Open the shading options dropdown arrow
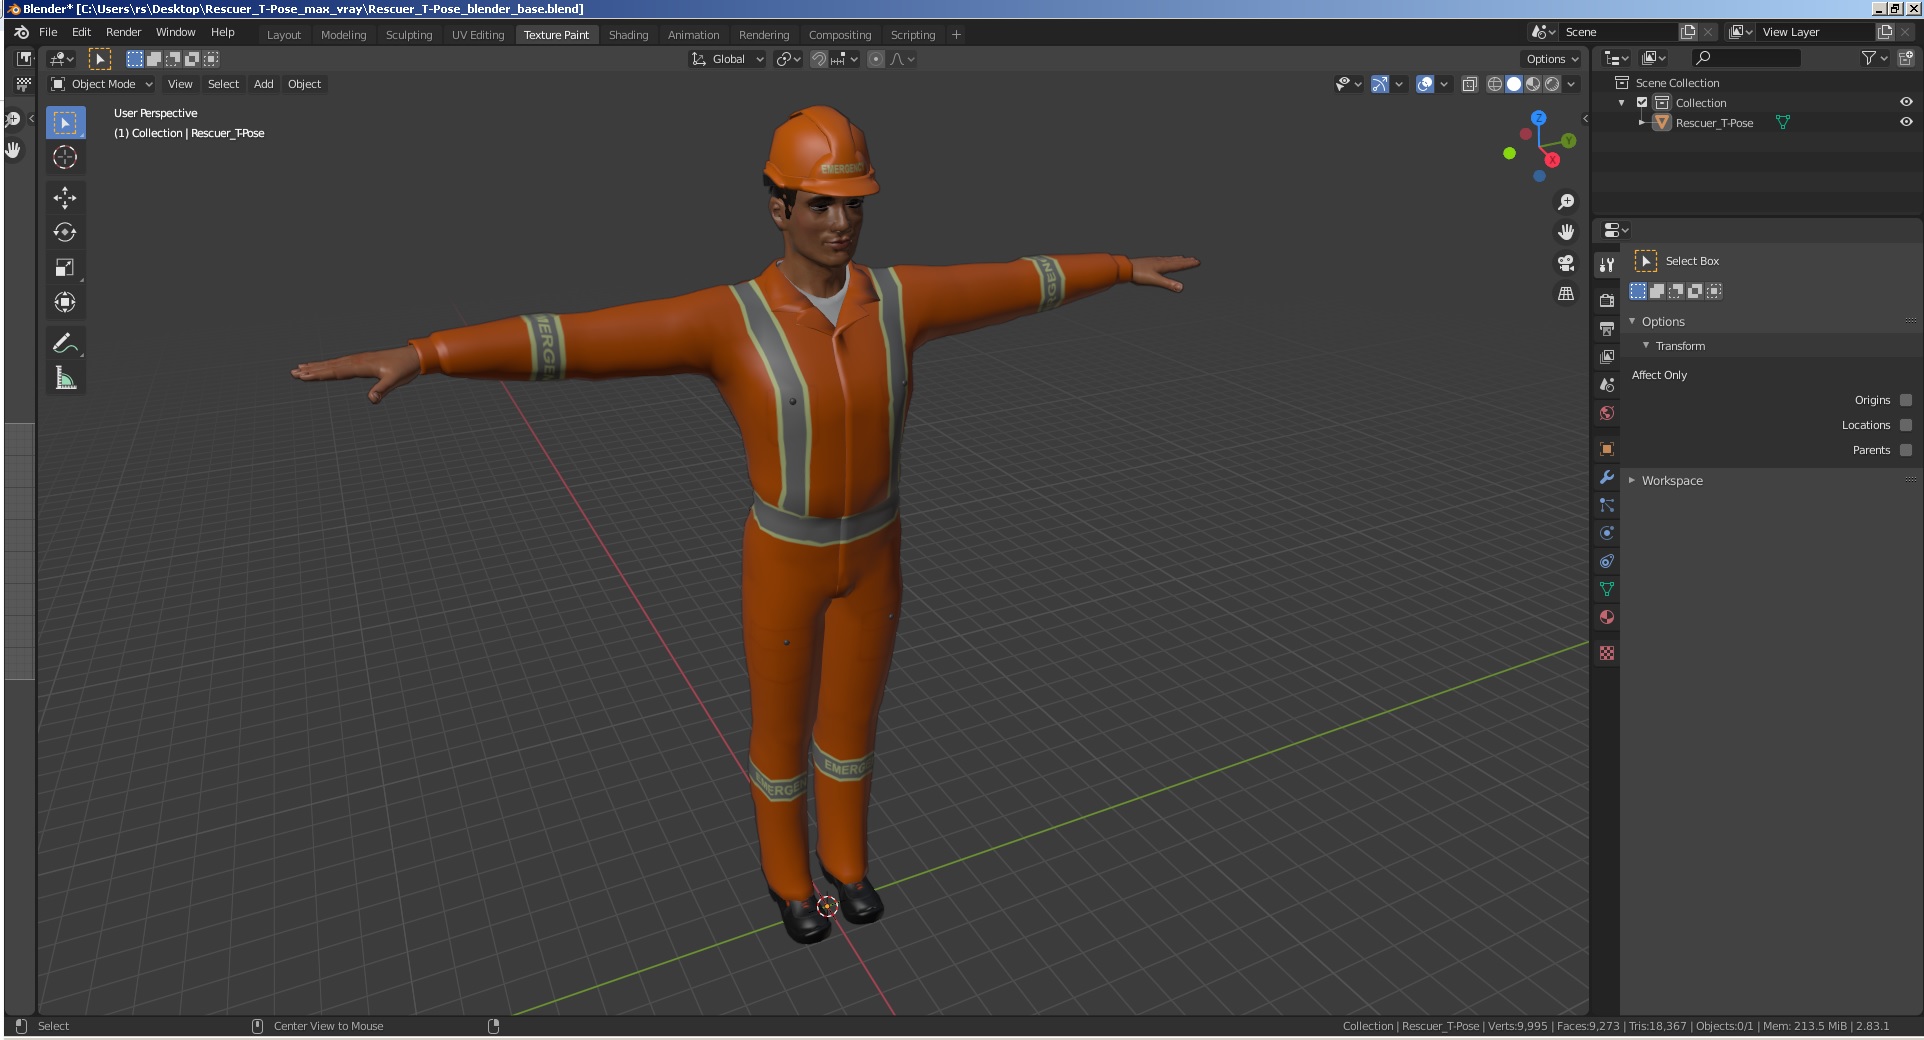The width and height of the screenshot is (1924, 1040). click(x=1572, y=84)
